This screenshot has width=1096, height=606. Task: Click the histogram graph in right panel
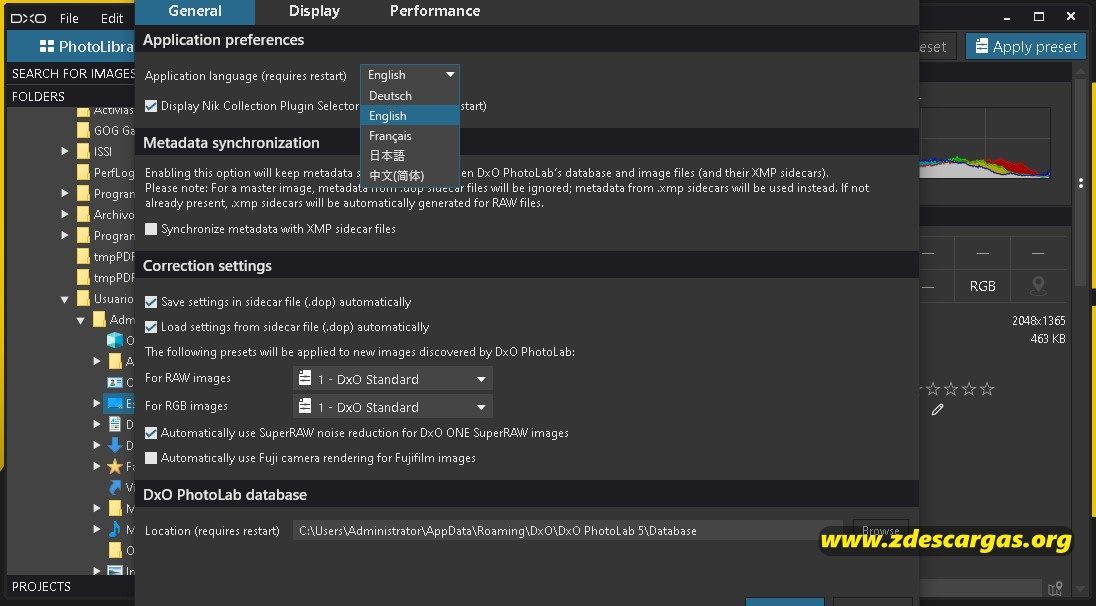coord(985,143)
